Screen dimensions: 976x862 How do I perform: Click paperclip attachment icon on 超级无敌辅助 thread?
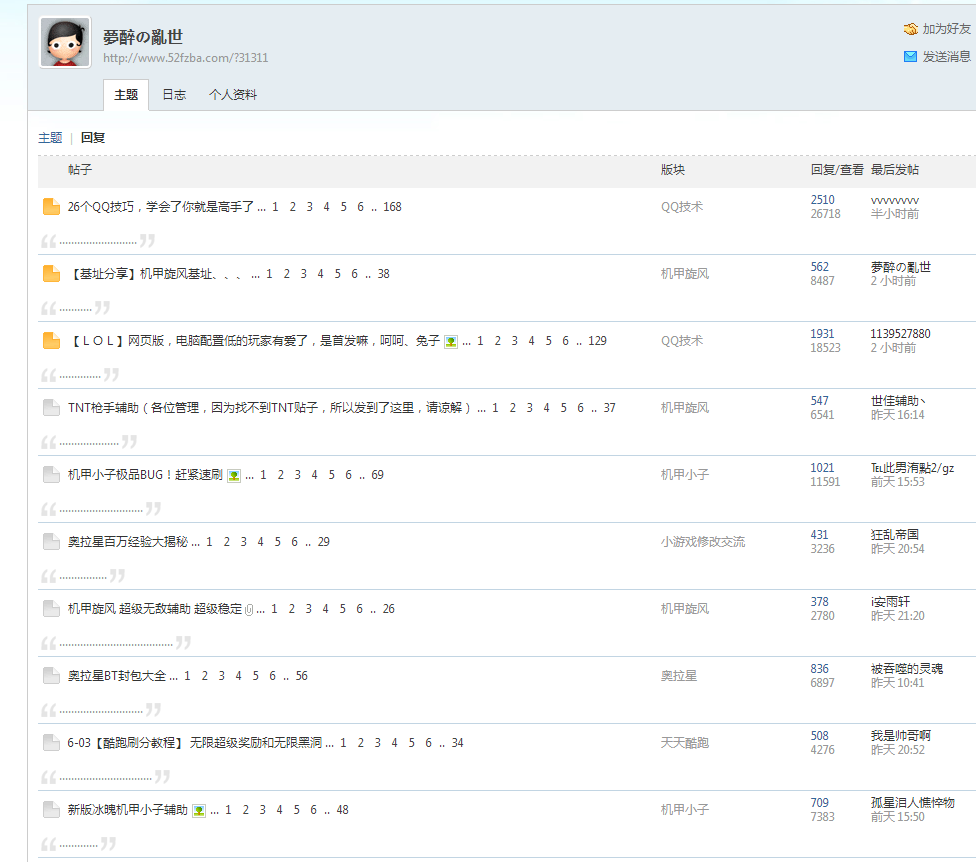click(249, 610)
